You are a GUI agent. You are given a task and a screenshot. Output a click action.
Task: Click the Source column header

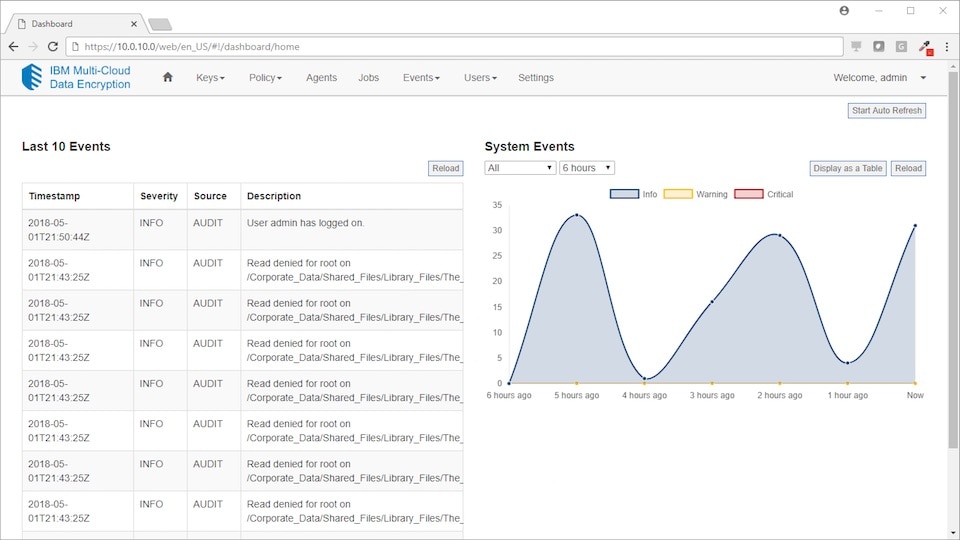click(214, 196)
